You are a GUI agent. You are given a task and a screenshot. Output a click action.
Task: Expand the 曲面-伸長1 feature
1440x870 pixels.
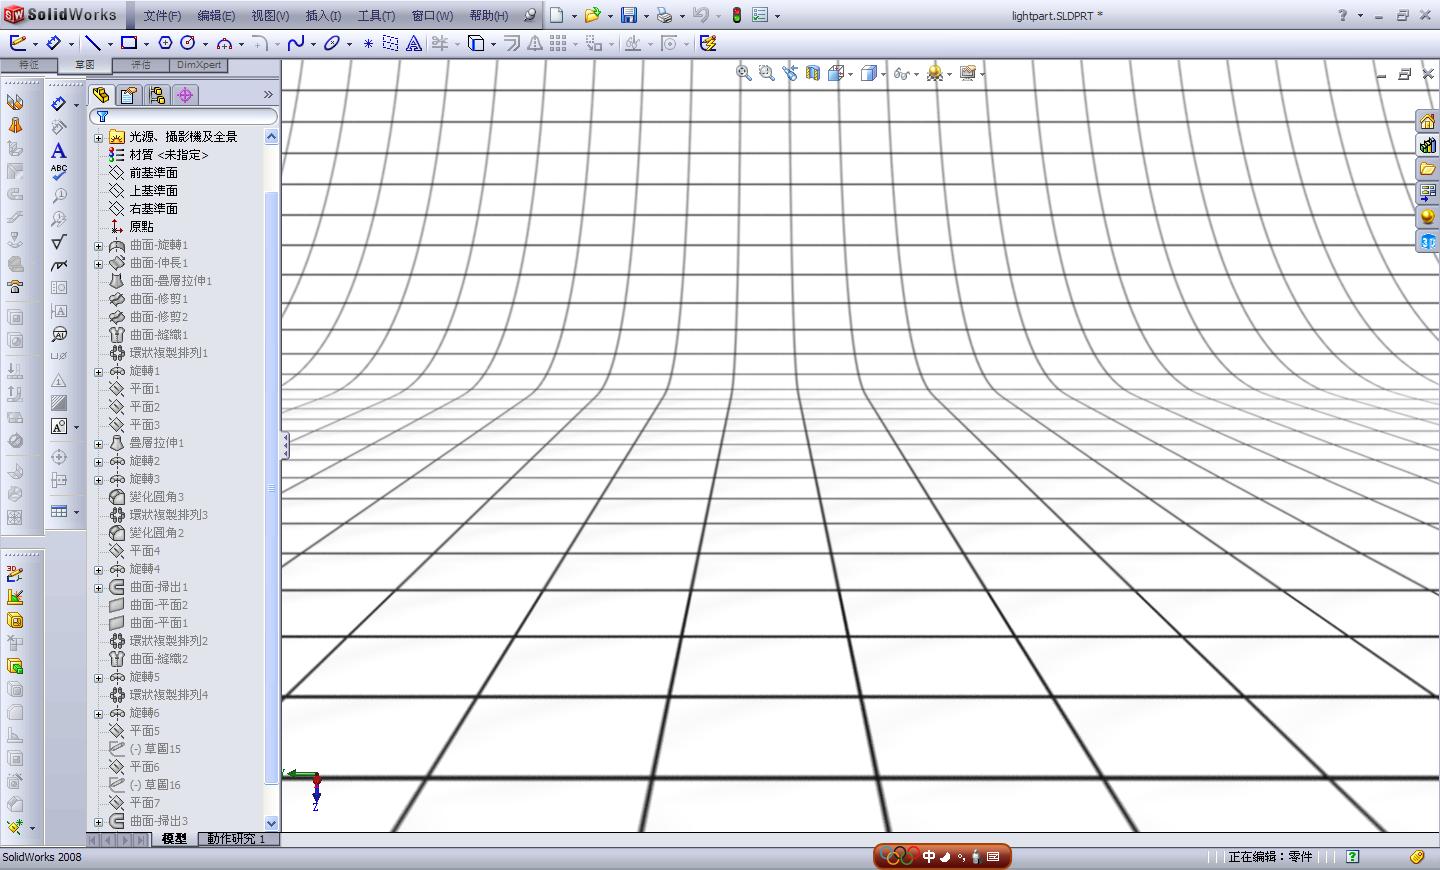click(98, 263)
